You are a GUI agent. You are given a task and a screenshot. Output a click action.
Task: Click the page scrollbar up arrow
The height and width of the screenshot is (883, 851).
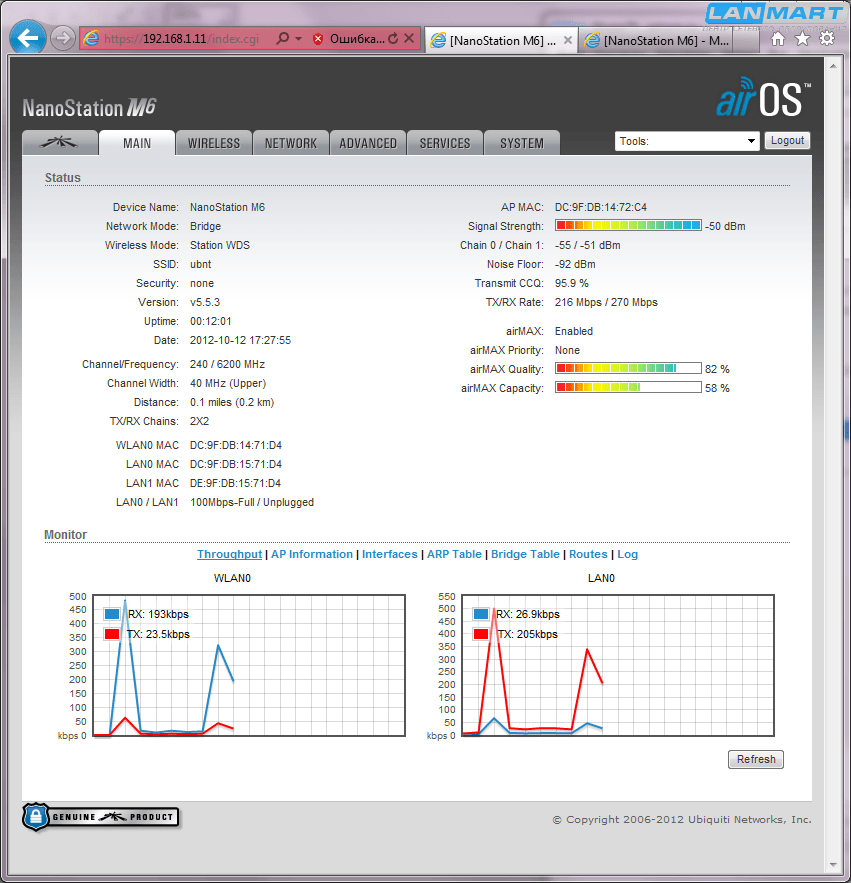tap(833, 66)
